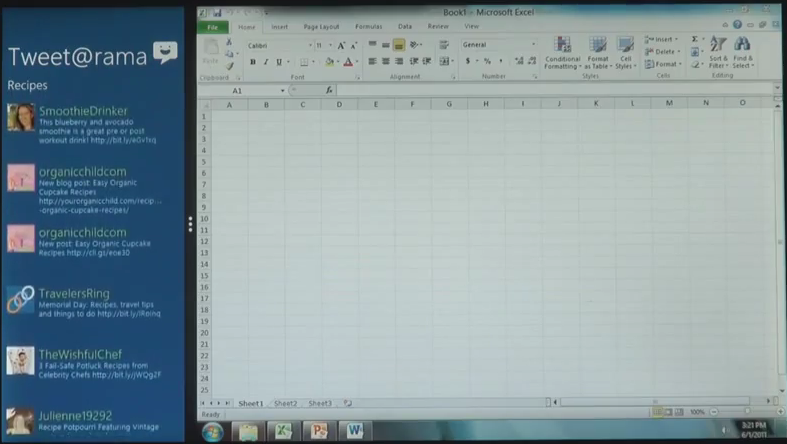Image resolution: width=787 pixels, height=444 pixels.
Task: Toggle the highlighted Bottom Align button
Action: pos(399,45)
